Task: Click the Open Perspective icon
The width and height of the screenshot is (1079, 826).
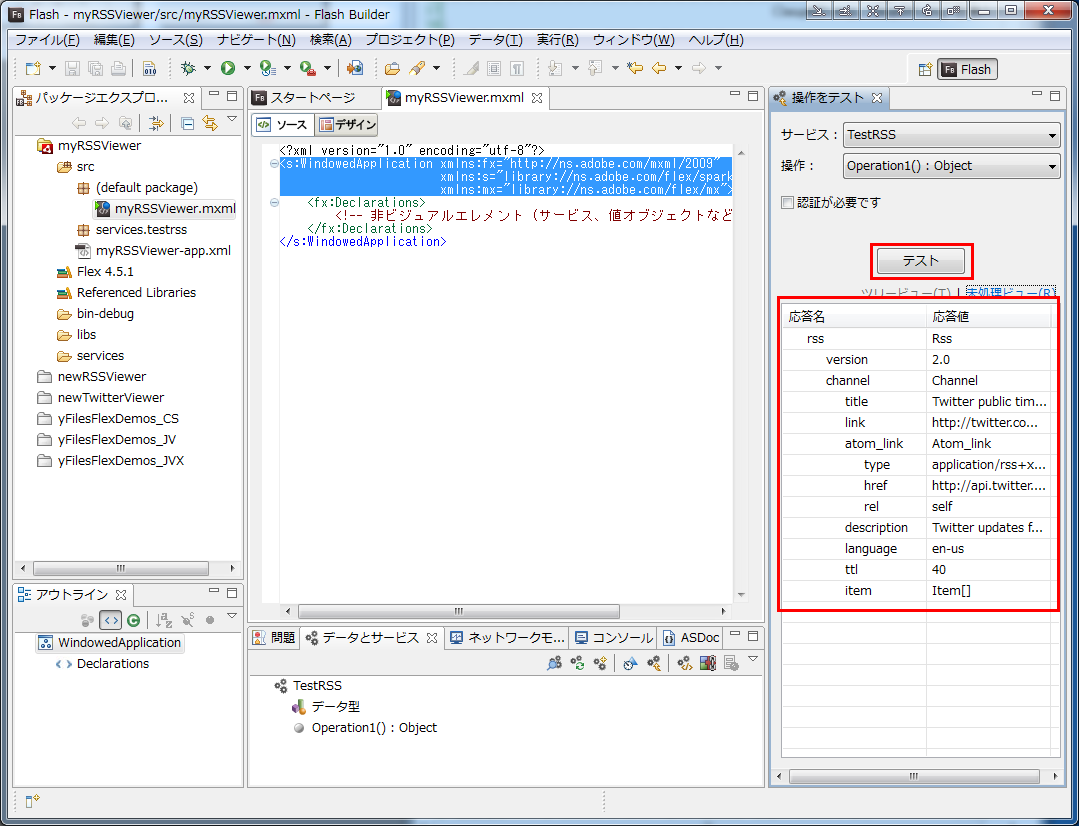Action: tap(925, 69)
